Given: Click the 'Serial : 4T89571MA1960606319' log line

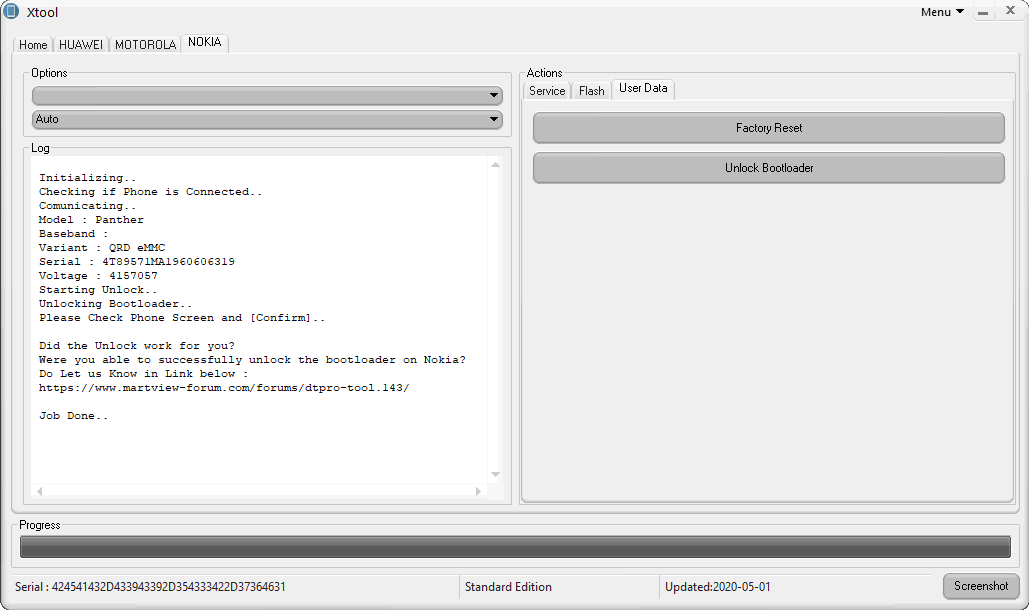Looking at the screenshot, I should [136, 262].
